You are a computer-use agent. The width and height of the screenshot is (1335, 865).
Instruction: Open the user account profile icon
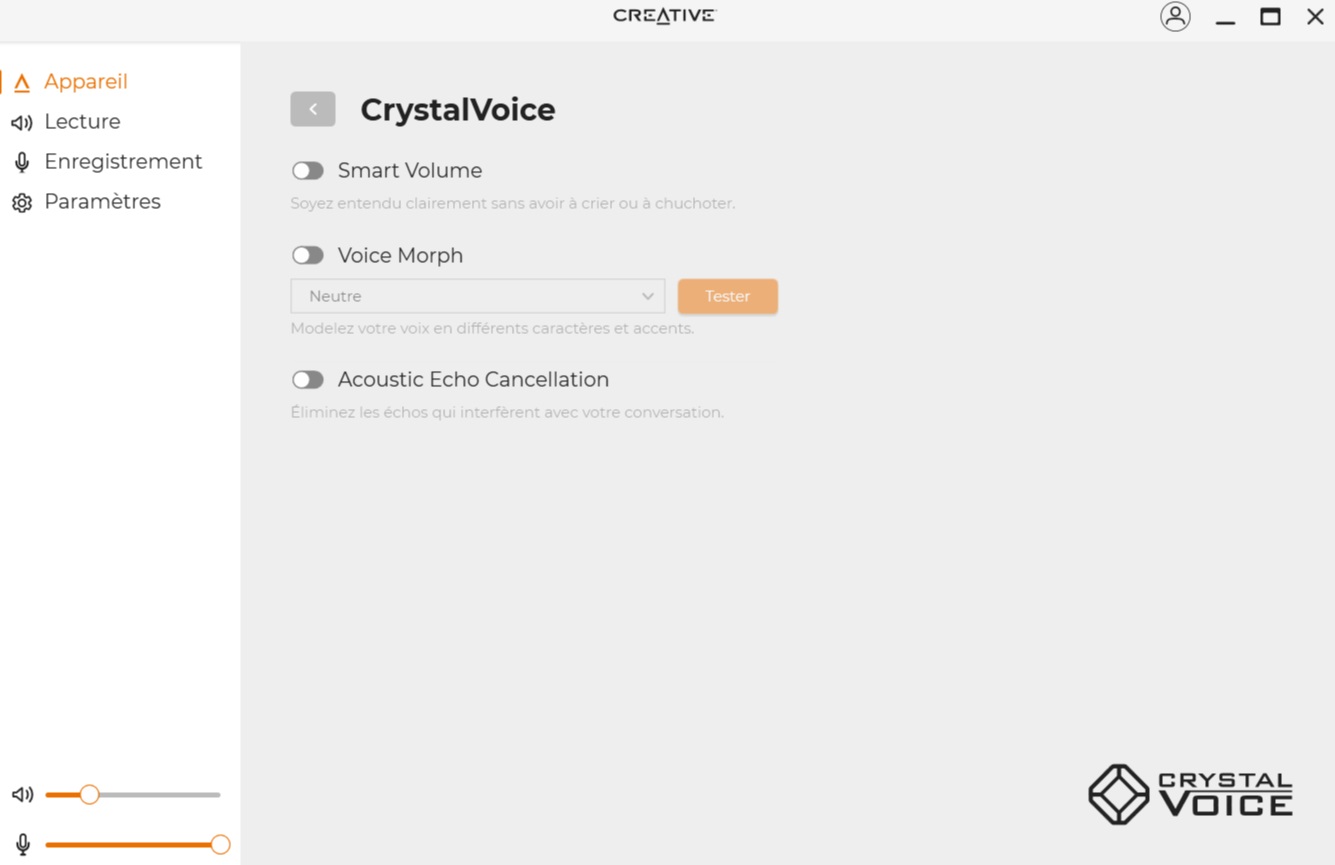click(x=1175, y=17)
